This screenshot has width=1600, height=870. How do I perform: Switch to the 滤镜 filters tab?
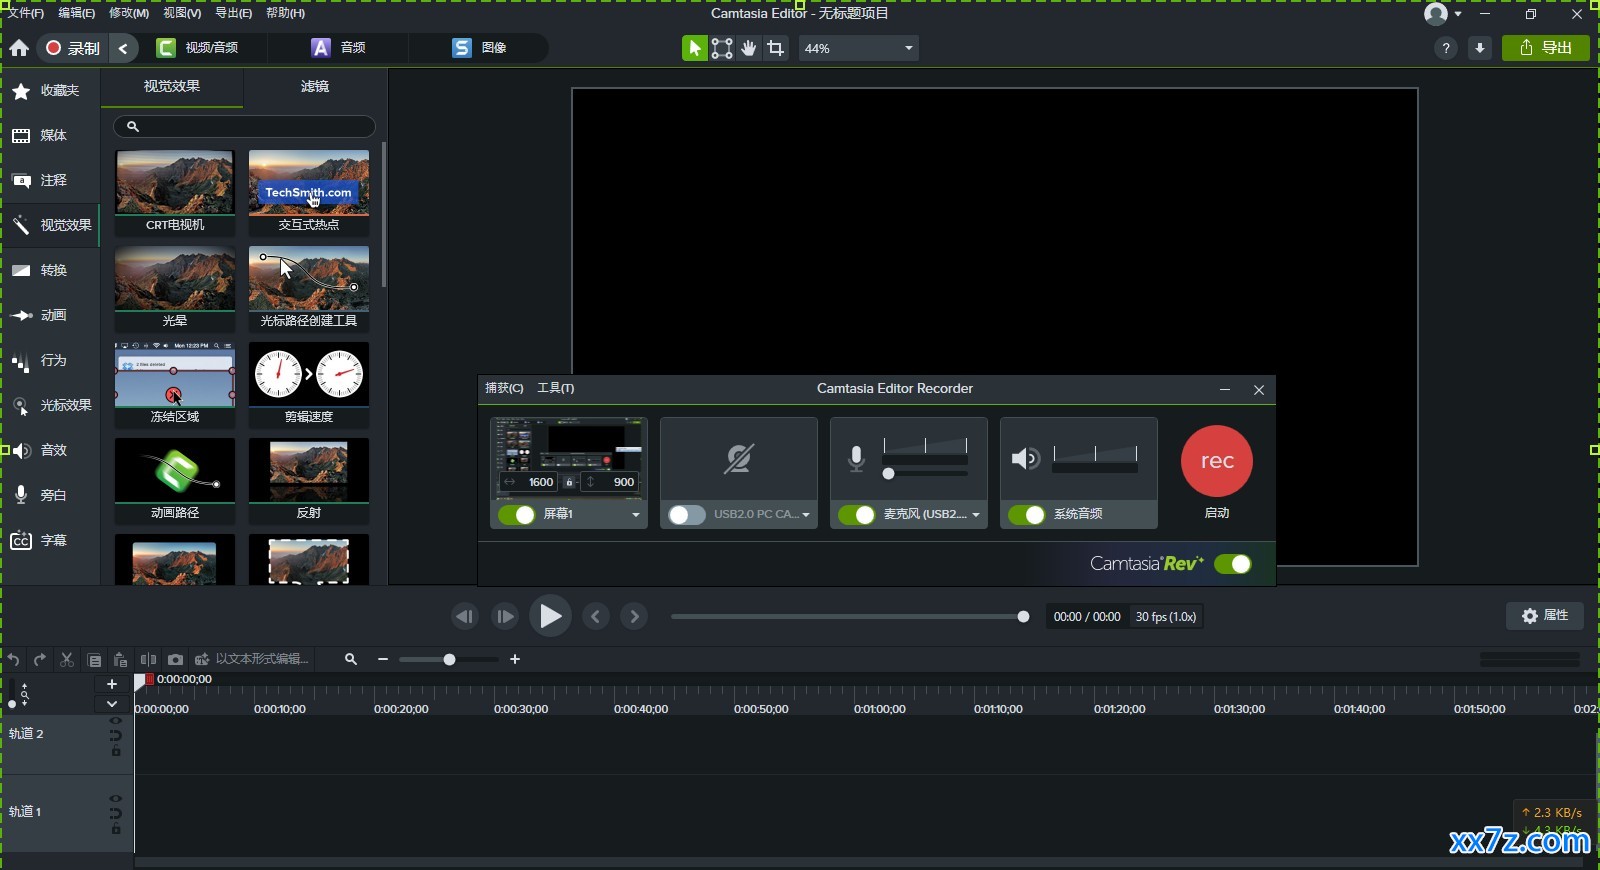[315, 87]
